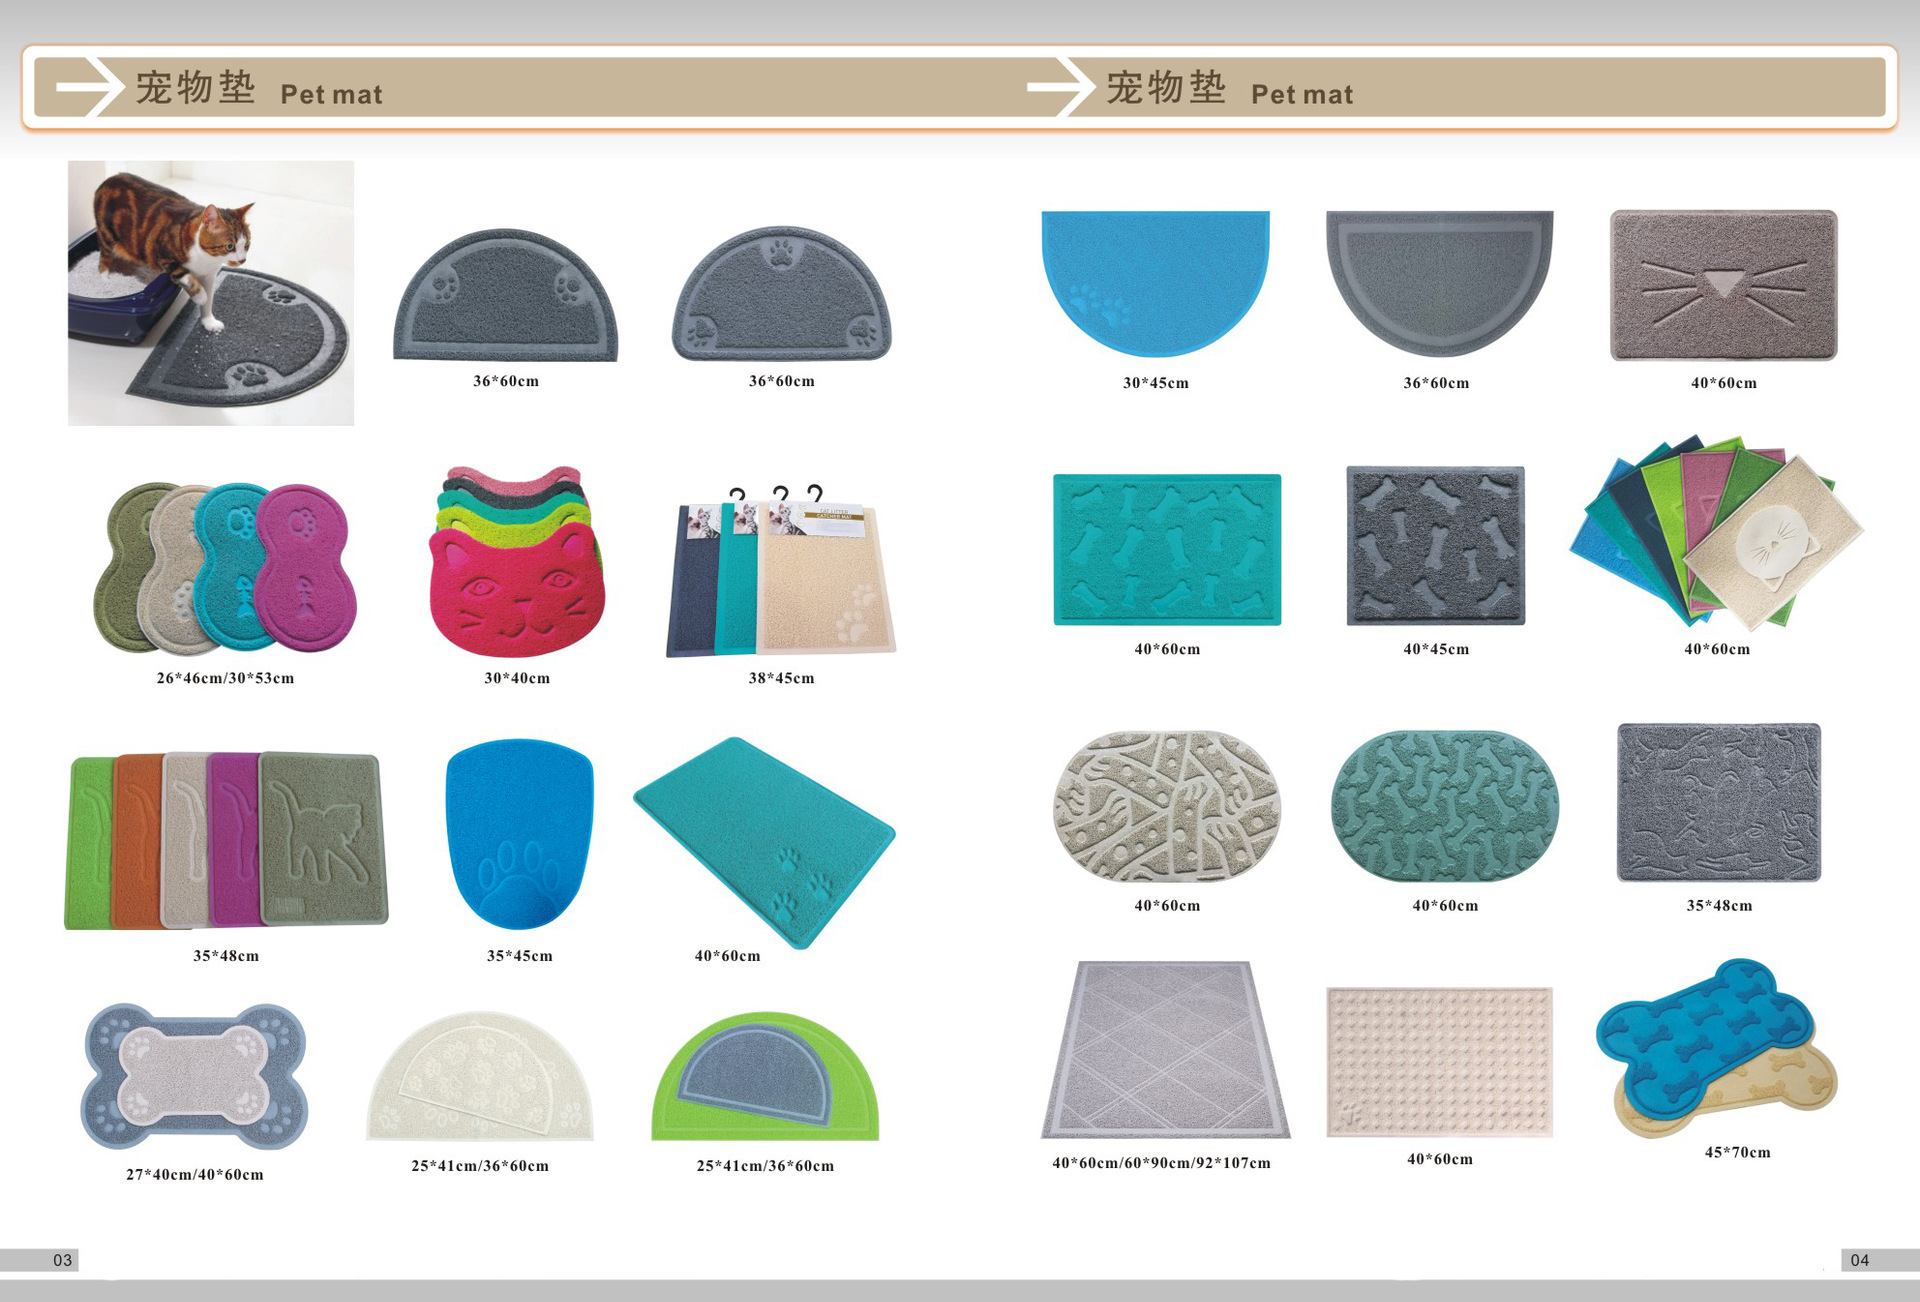
Task: Click the cat on litter mat photo
Action: (x=210, y=293)
